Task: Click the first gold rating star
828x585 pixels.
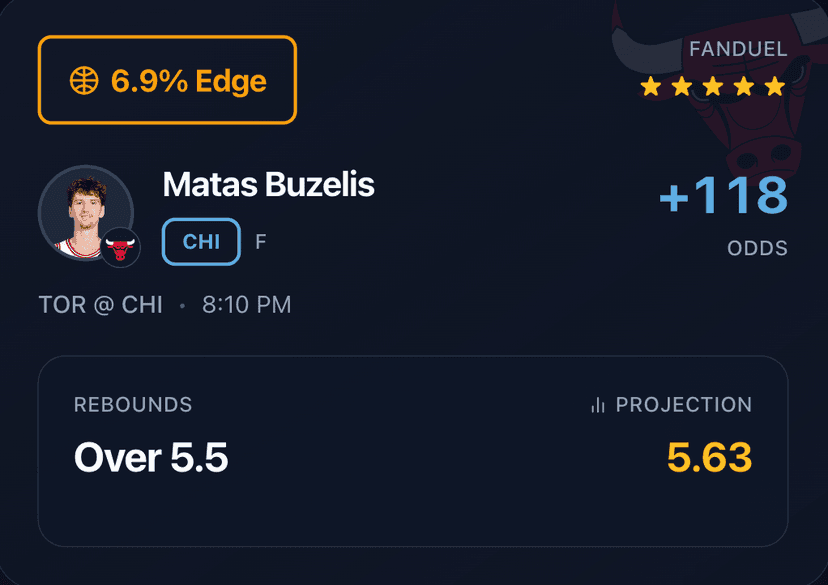Action: (x=651, y=87)
